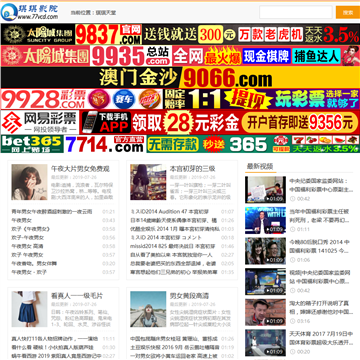Open the bet365 7714.com banner
The width and height of the screenshot is (360, 360).
click(180, 144)
